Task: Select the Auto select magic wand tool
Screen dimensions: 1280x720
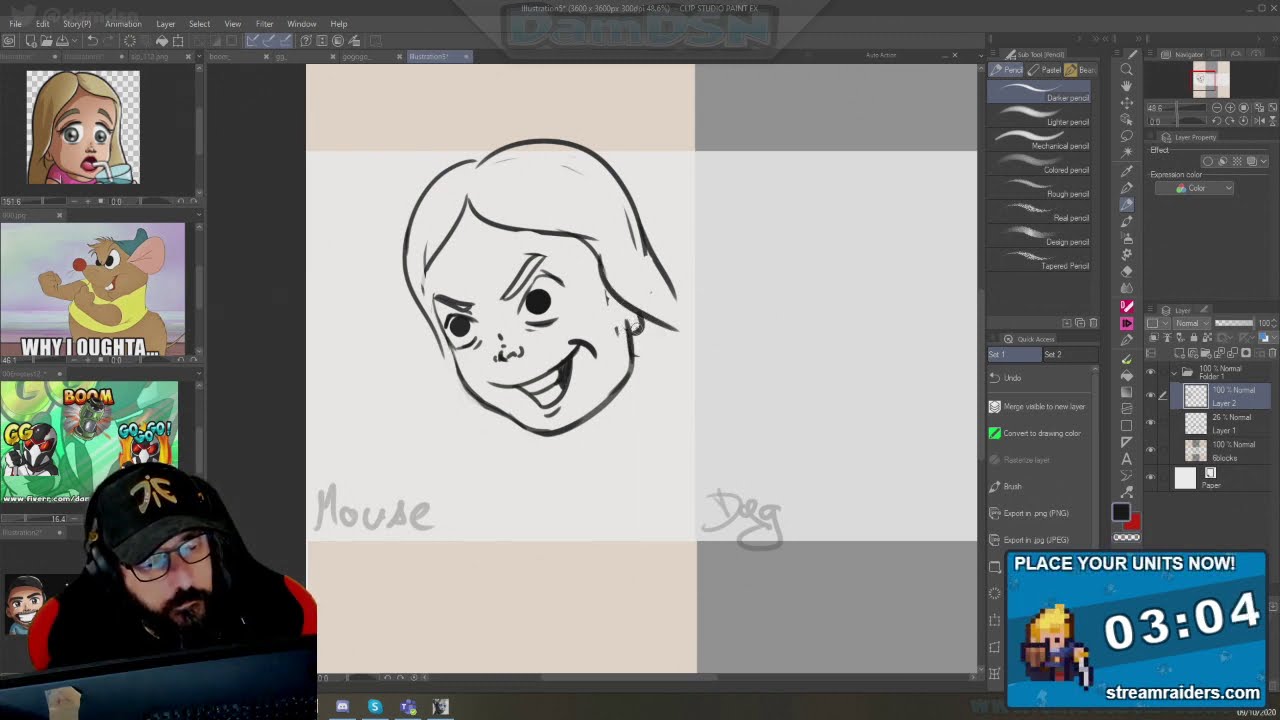Action: click(1126, 152)
